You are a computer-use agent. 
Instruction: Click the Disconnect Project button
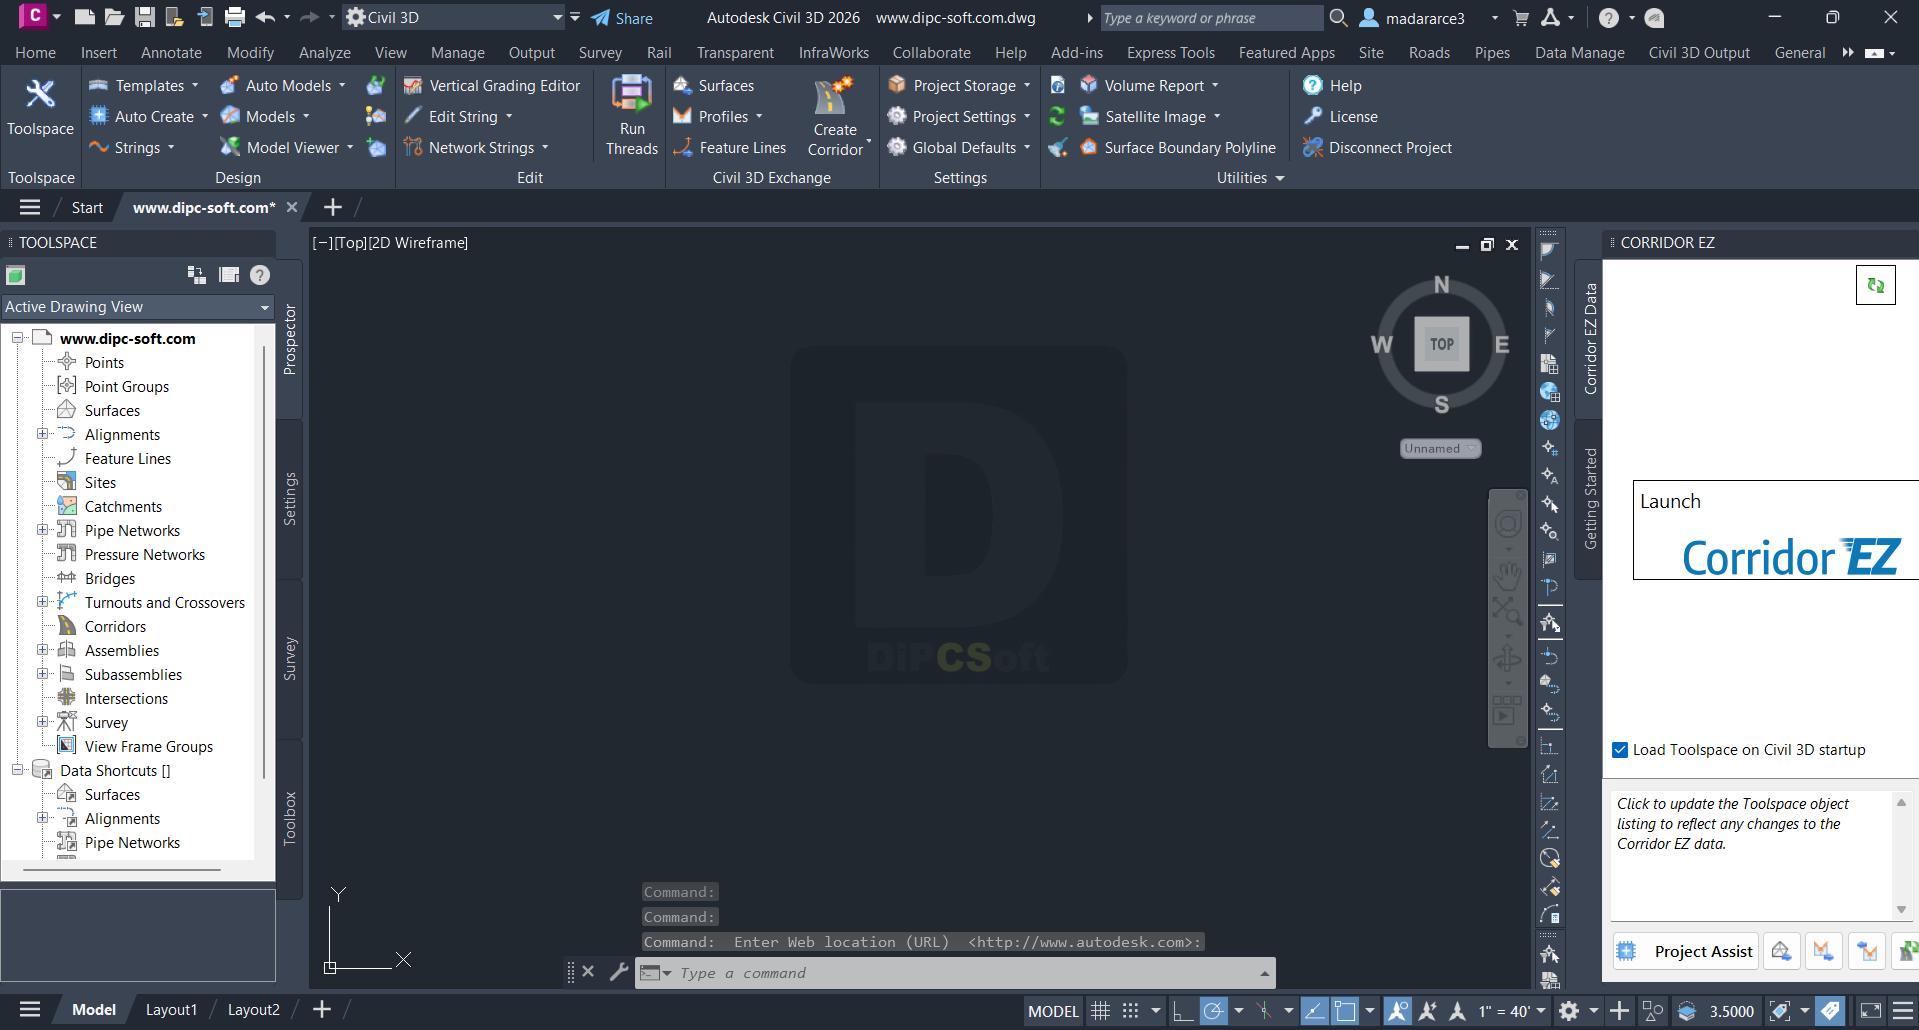(1378, 148)
